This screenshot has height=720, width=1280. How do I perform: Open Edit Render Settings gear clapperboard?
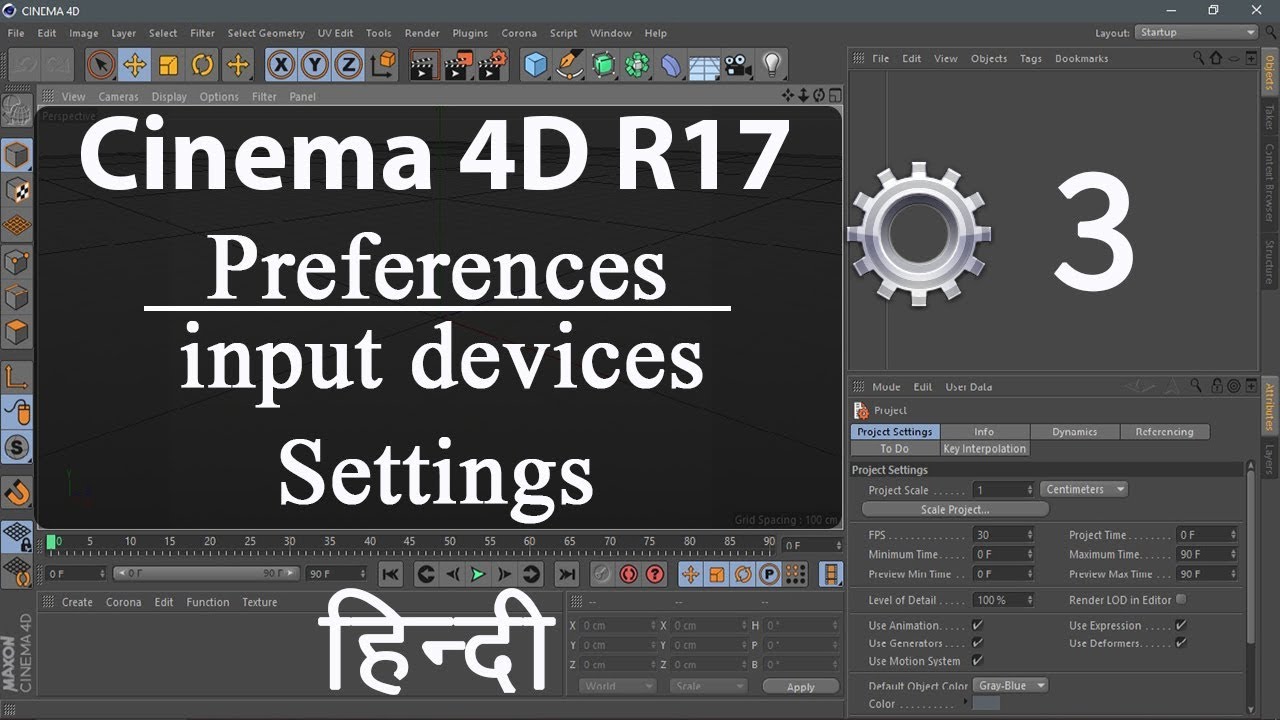(492, 65)
